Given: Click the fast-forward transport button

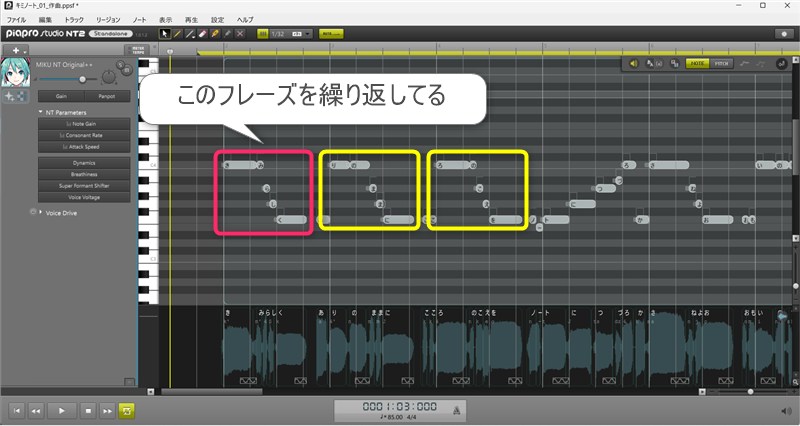Looking at the screenshot, I should pyautogui.click(x=107, y=411).
